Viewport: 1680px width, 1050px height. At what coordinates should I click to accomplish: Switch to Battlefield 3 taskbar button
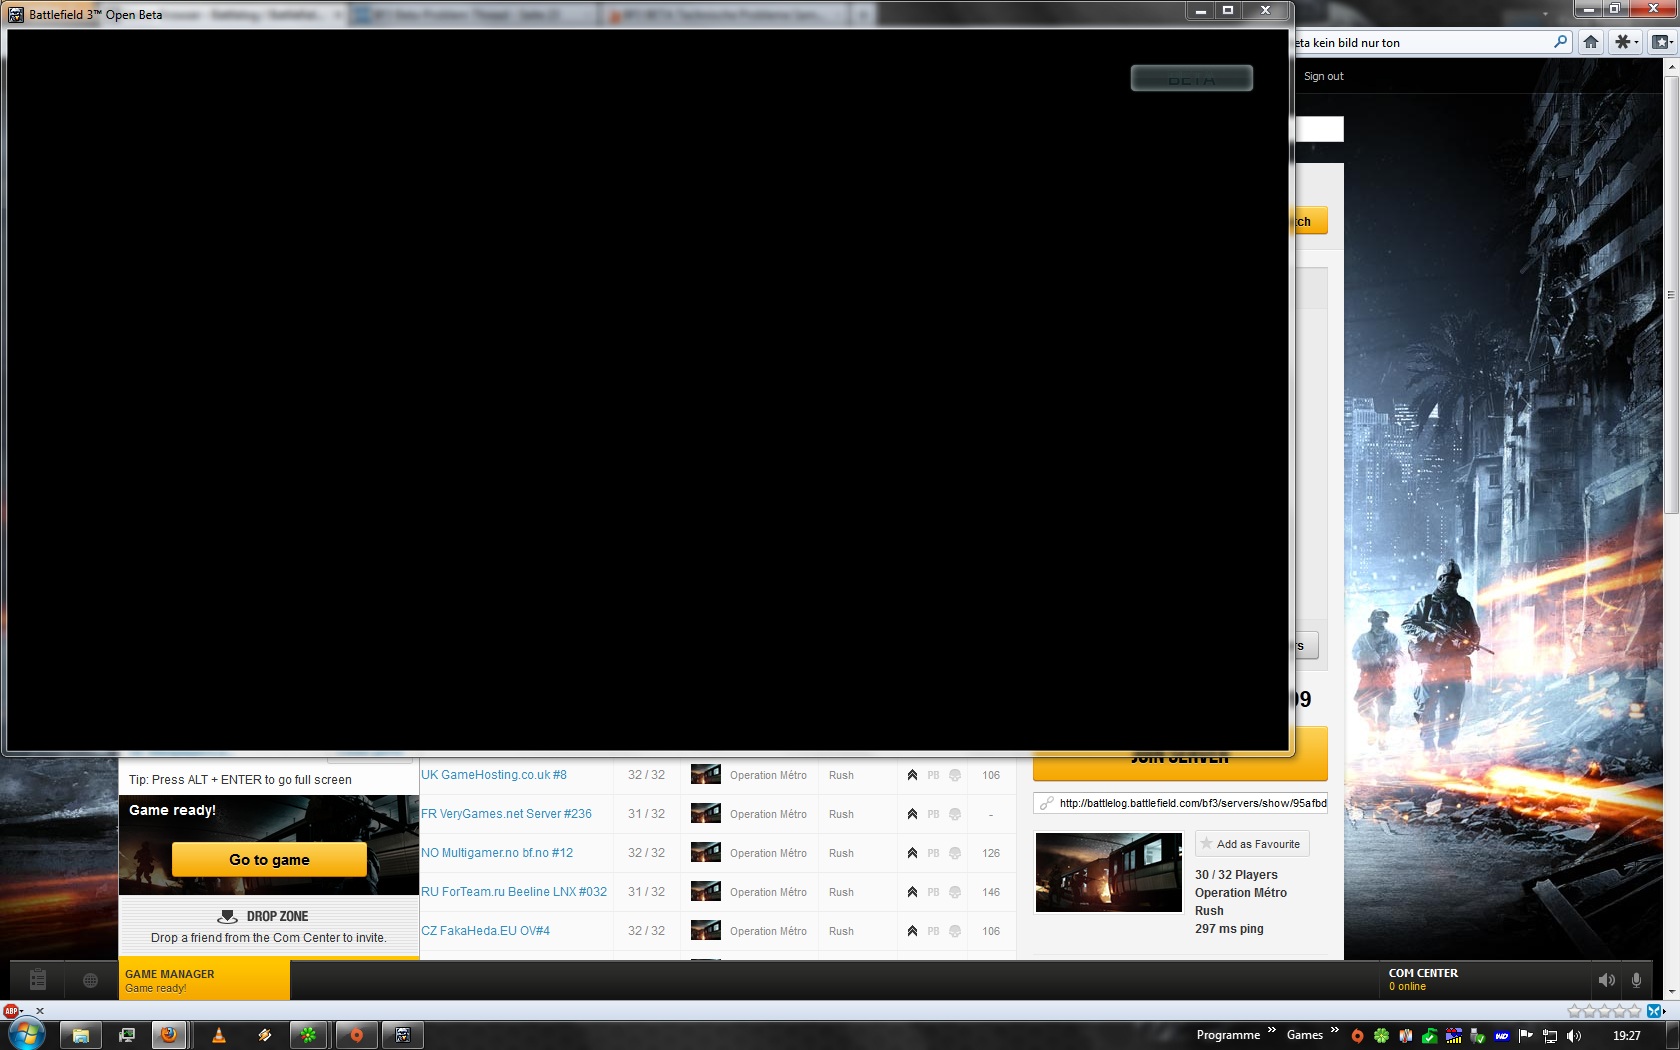(403, 1035)
